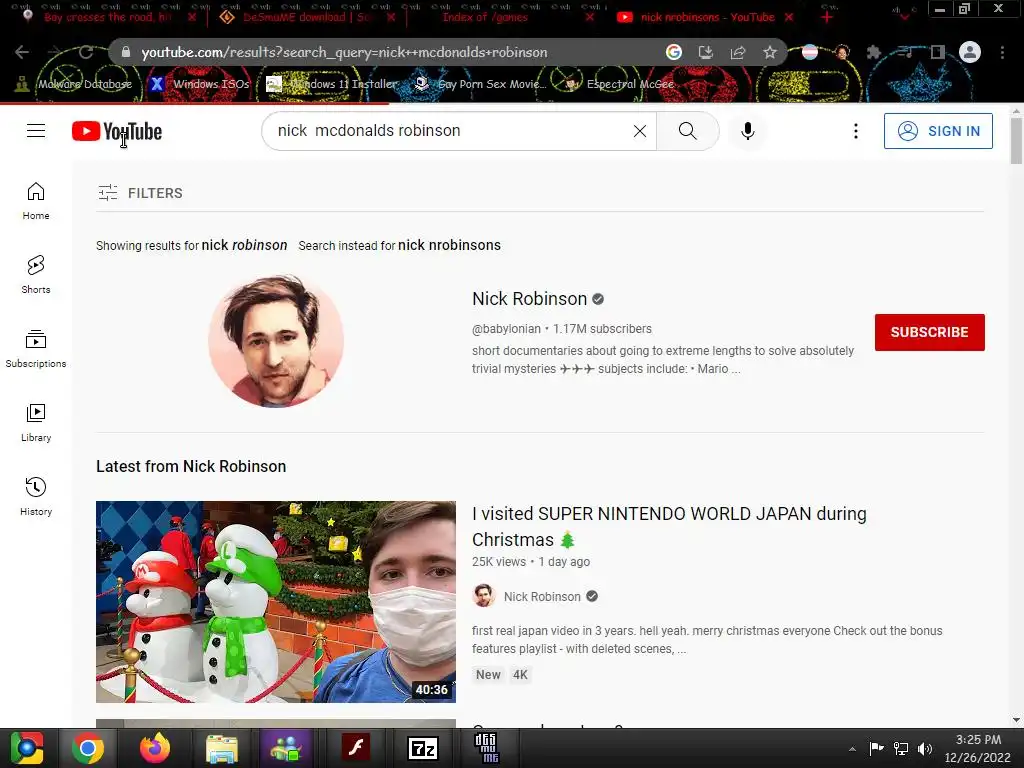Open 'I visited SUPER NINTENDO WORLD JAPAN' title
This screenshot has height=768, width=1024.
click(x=669, y=526)
